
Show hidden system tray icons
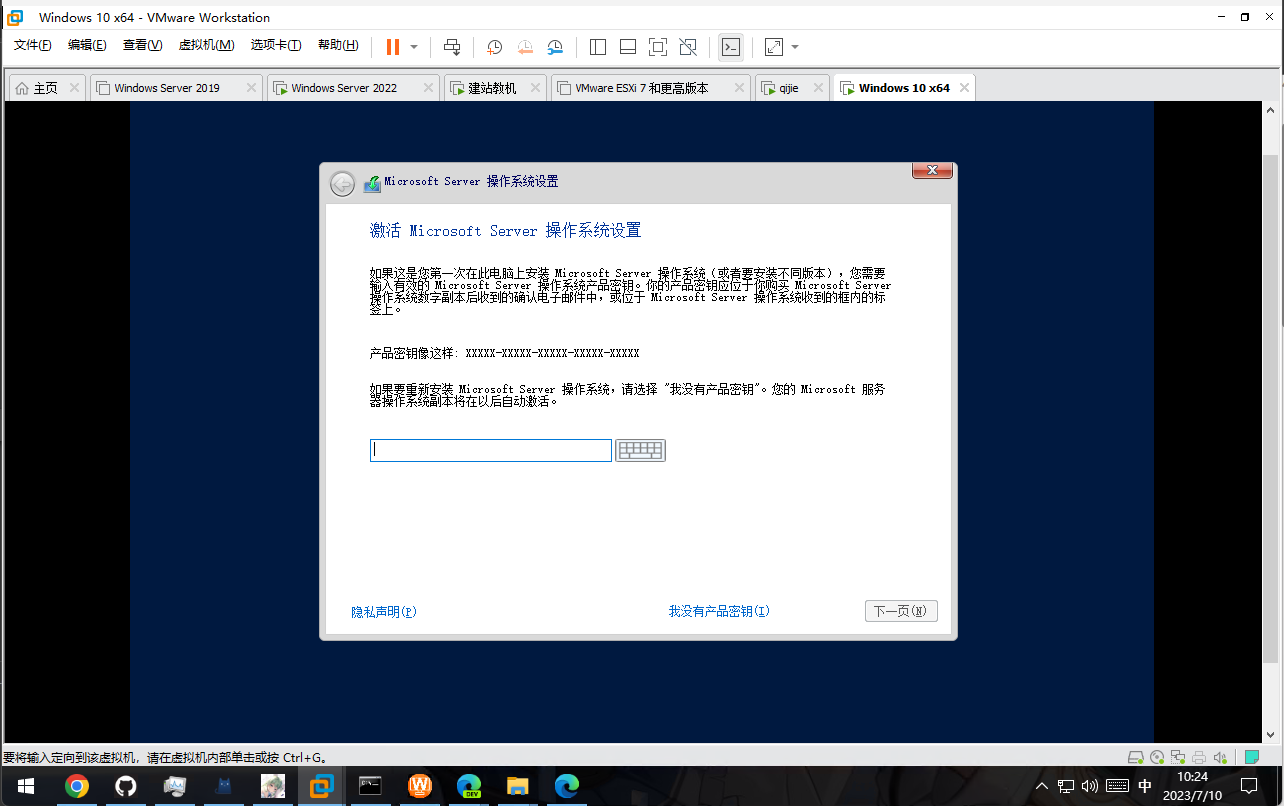click(x=1043, y=786)
